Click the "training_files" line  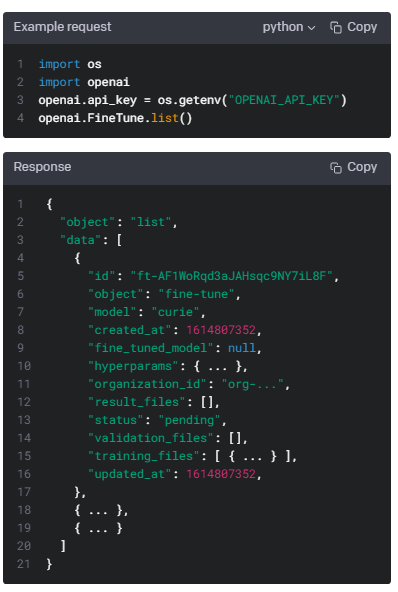(x=192, y=456)
